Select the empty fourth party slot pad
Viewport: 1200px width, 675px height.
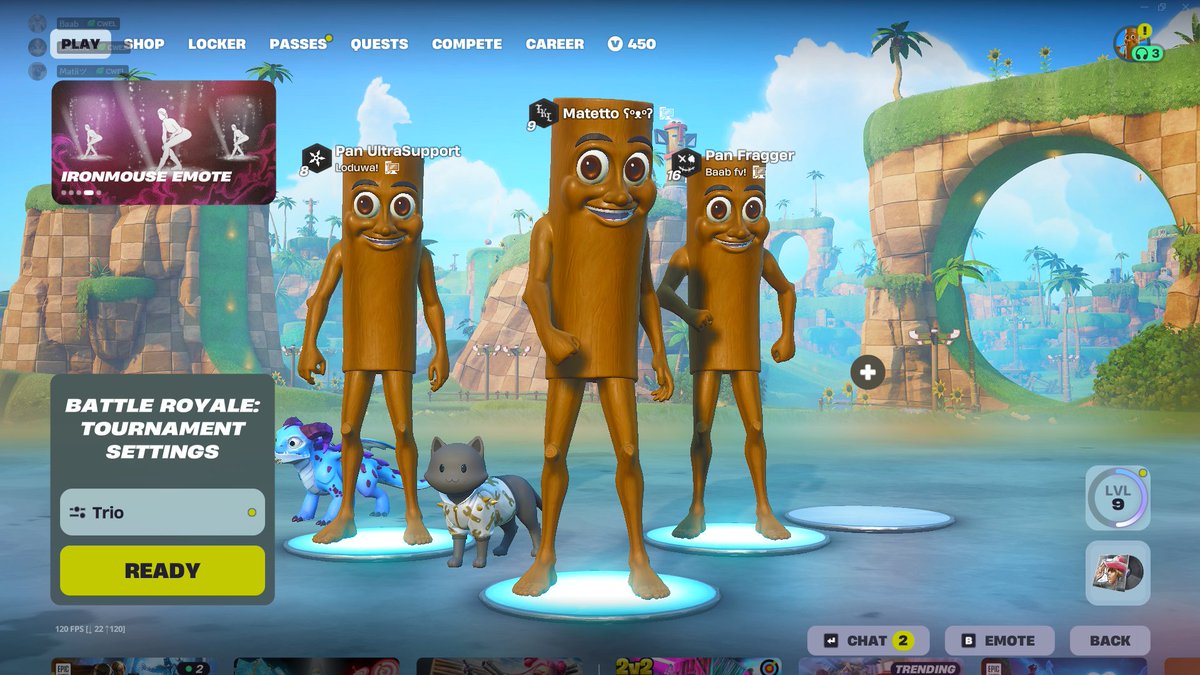pos(869,518)
